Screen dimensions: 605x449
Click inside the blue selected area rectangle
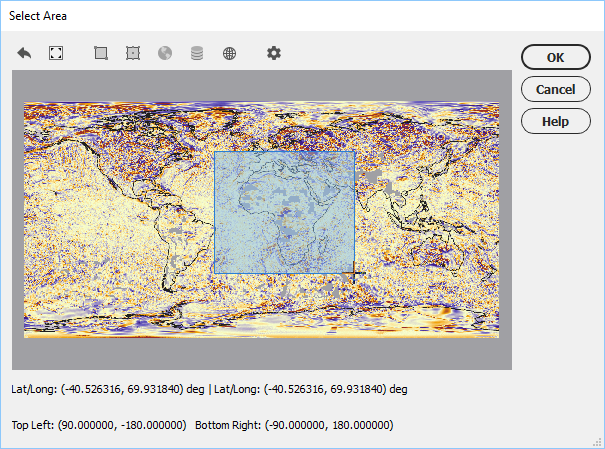click(x=284, y=212)
